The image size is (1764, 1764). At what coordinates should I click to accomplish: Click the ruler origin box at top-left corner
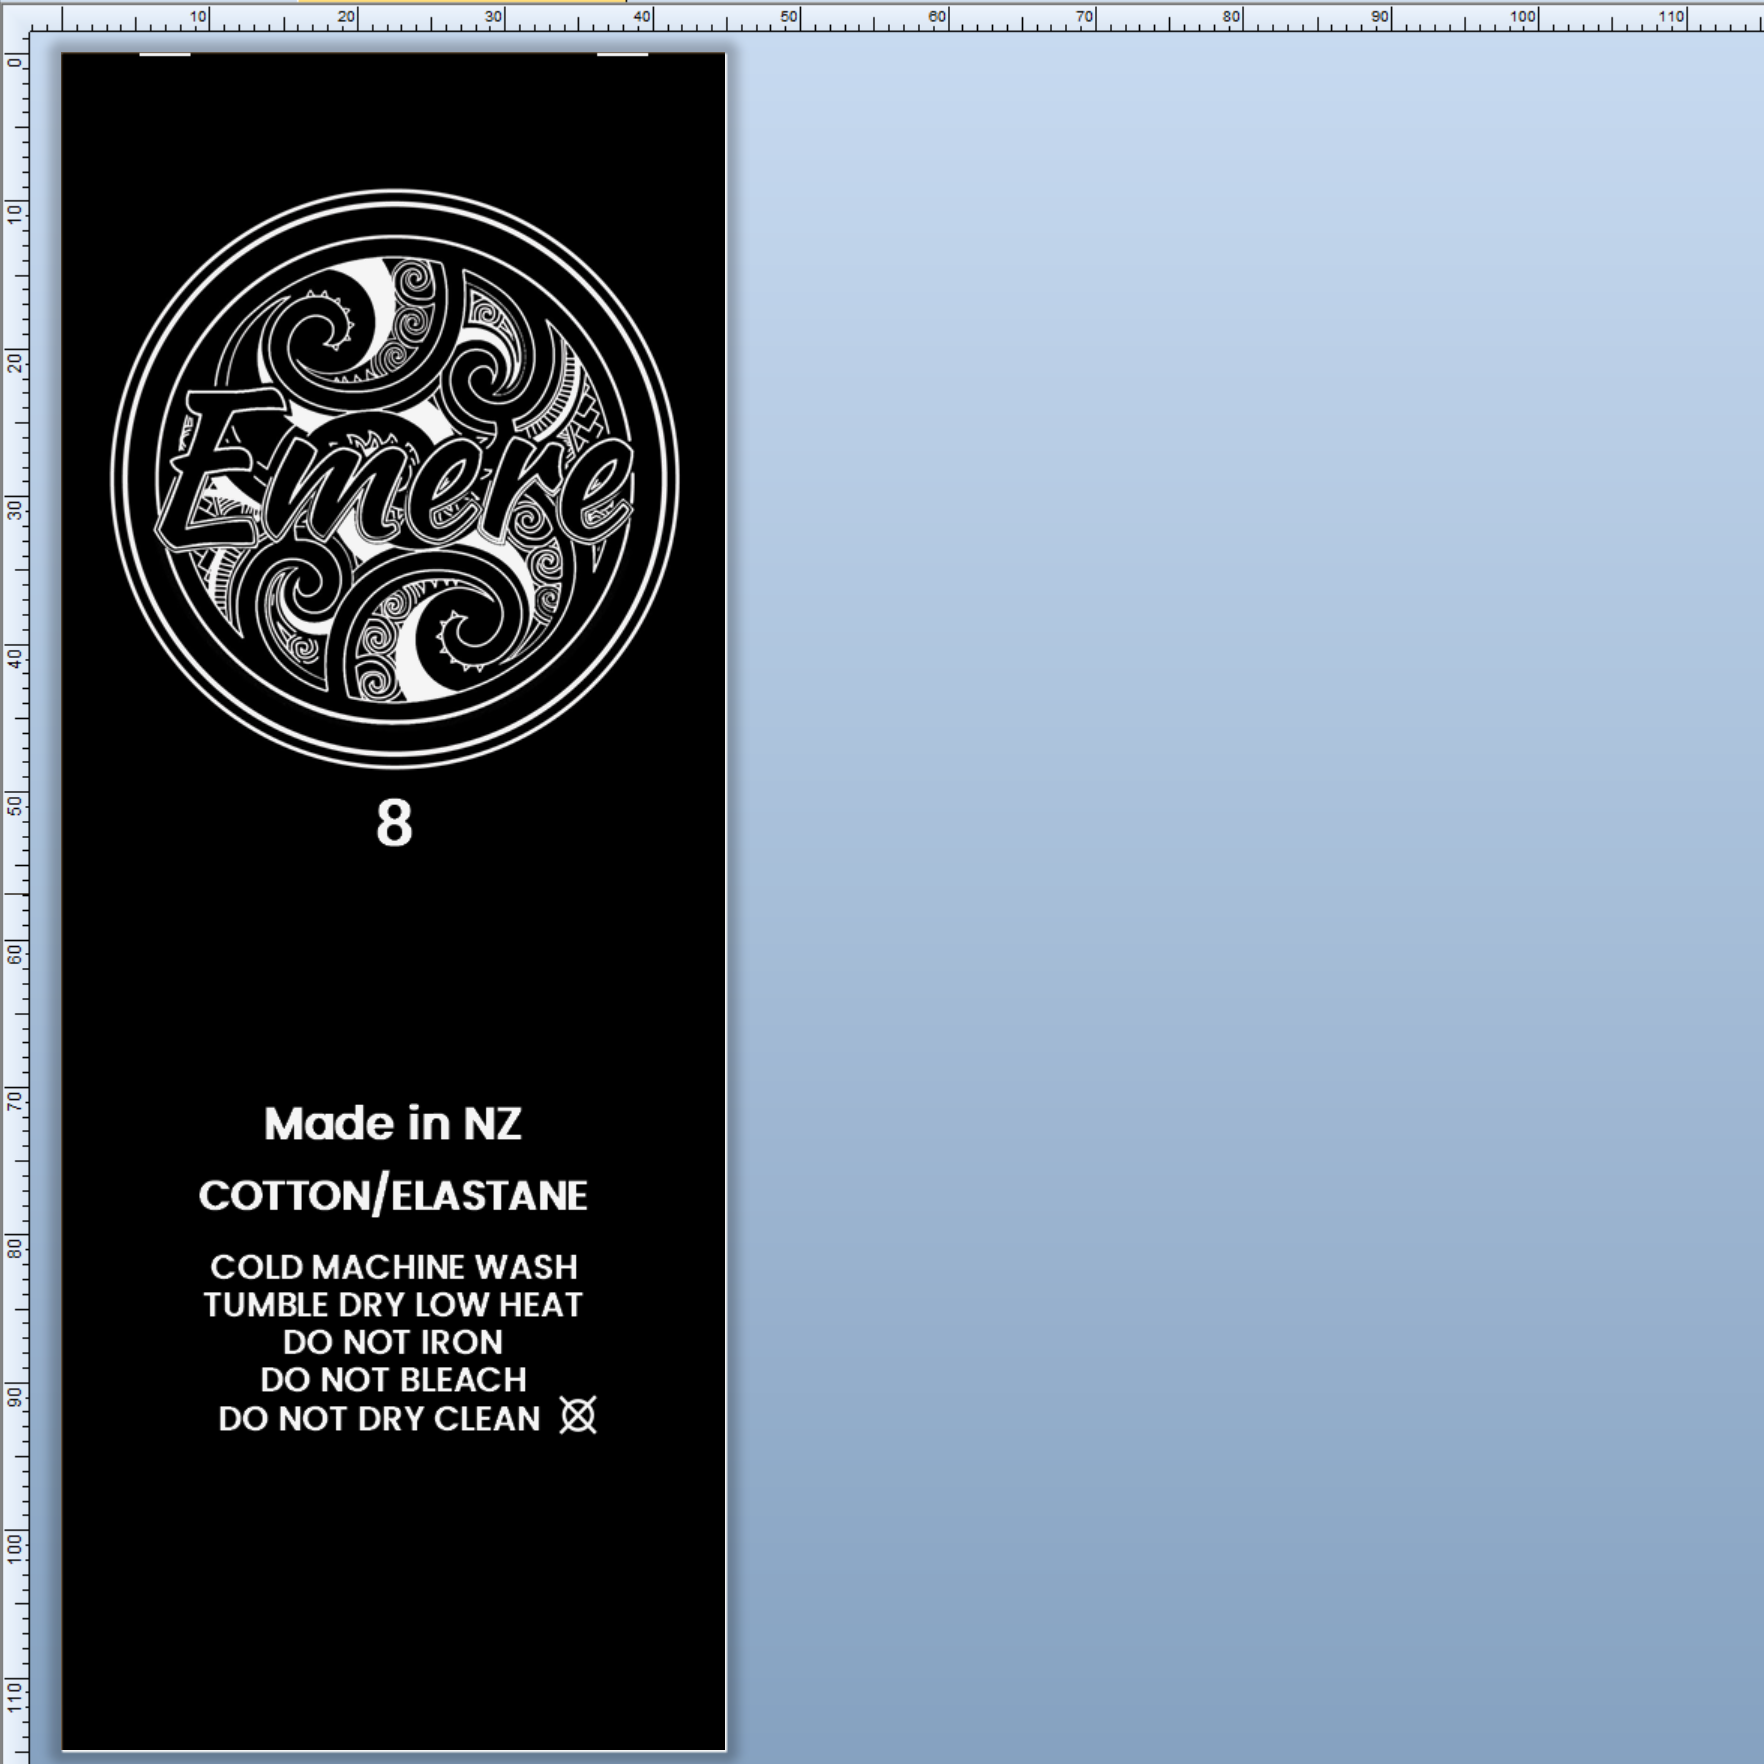tap(14, 16)
